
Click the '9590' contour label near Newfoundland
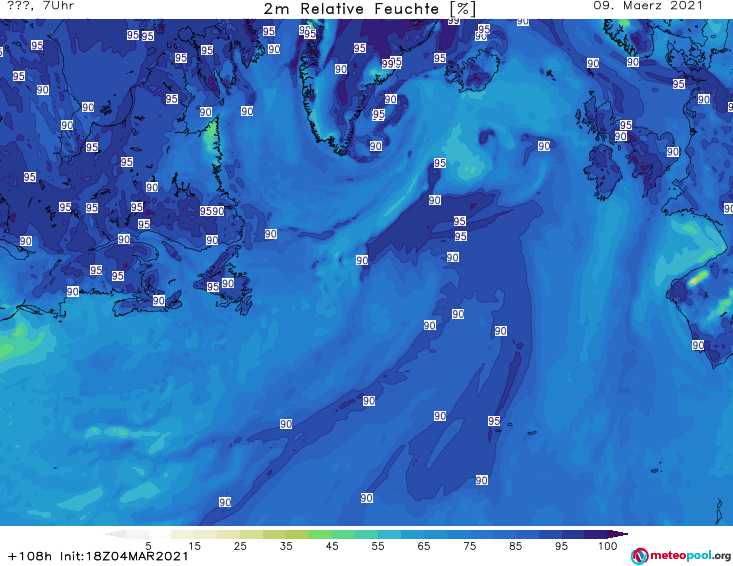(212, 211)
